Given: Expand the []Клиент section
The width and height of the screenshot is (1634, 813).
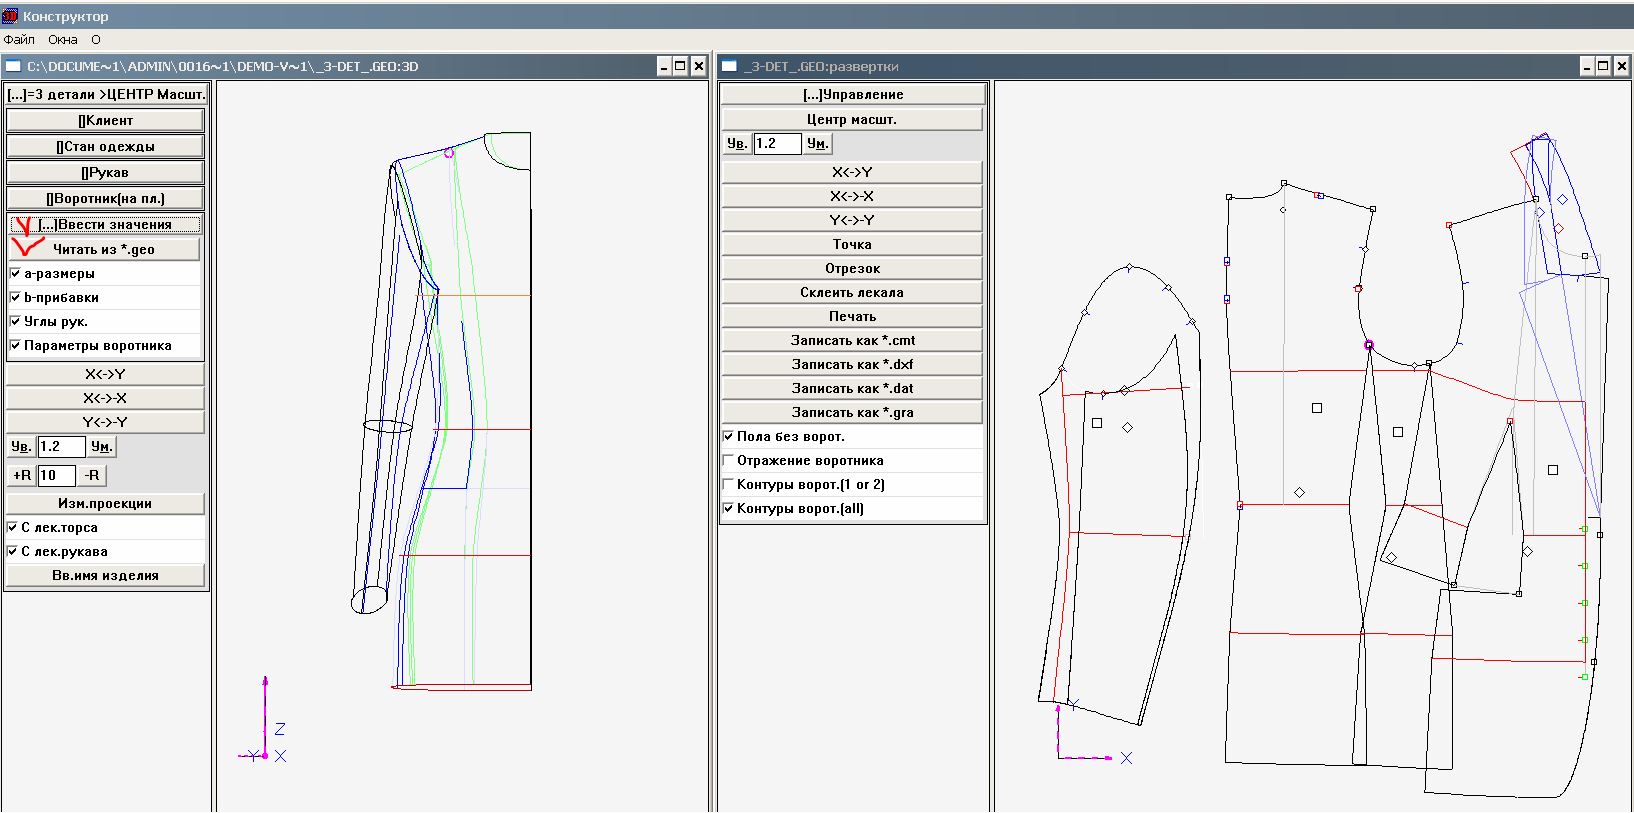Looking at the screenshot, I should coord(105,120).
